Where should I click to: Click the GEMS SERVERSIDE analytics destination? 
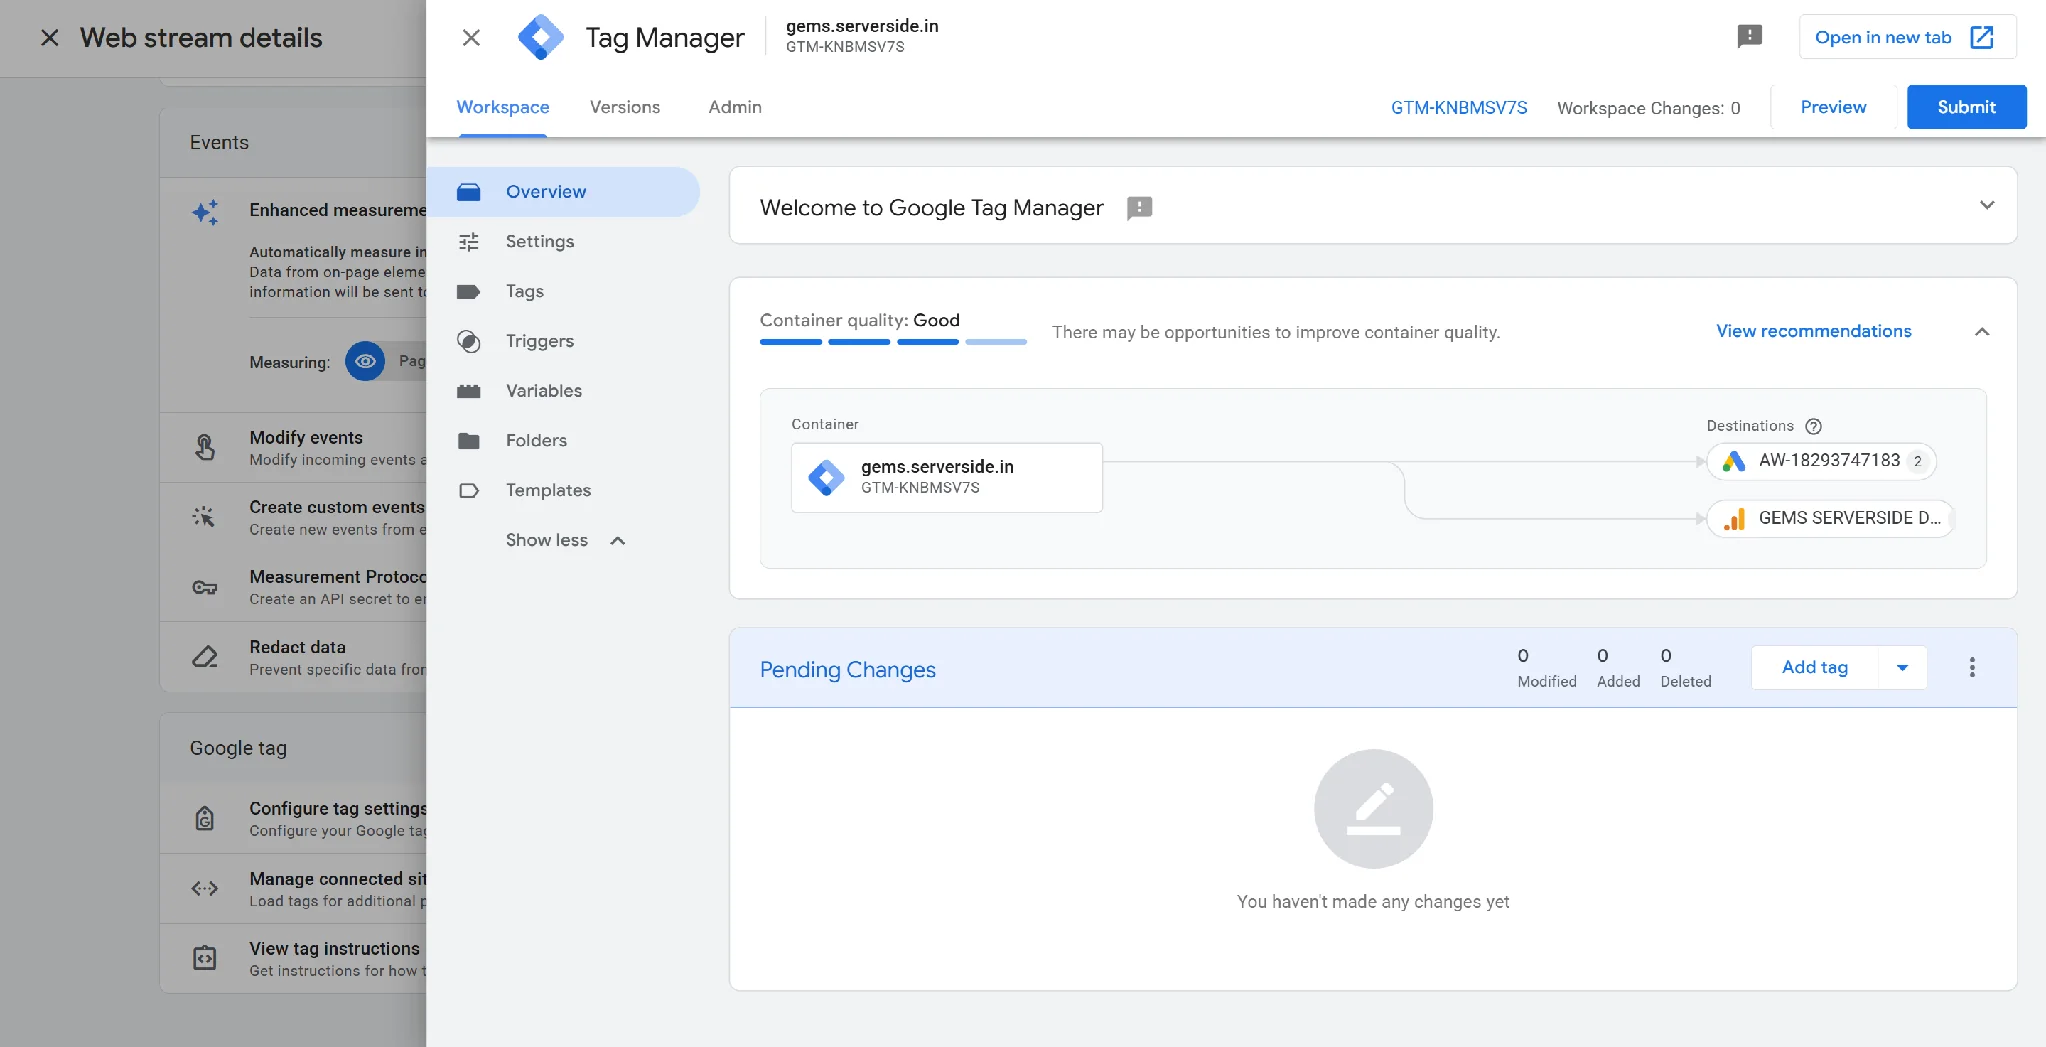(x=1830, y=518)
